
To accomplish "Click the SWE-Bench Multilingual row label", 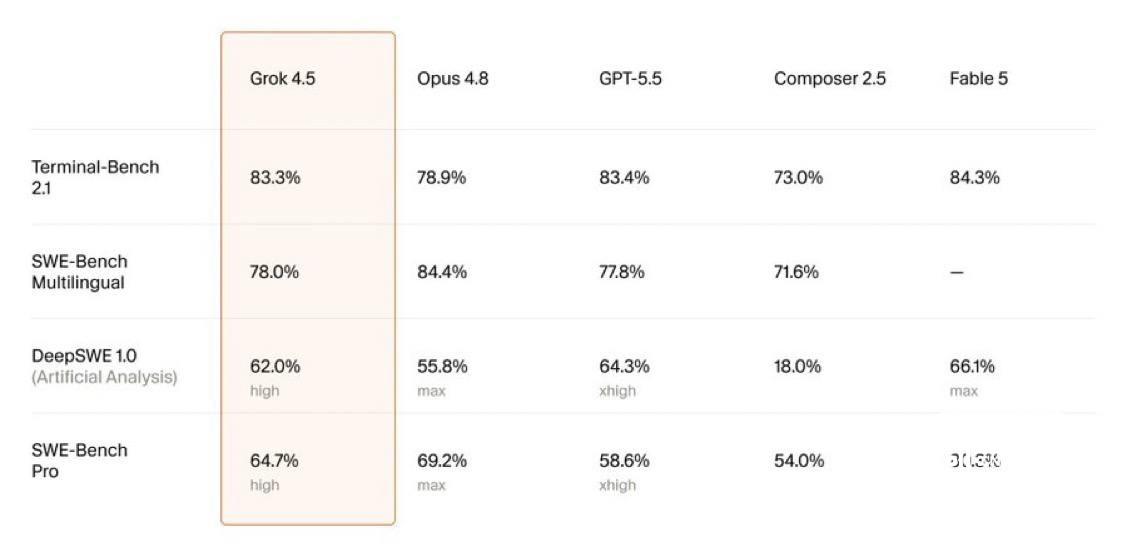I will (79, 272).
